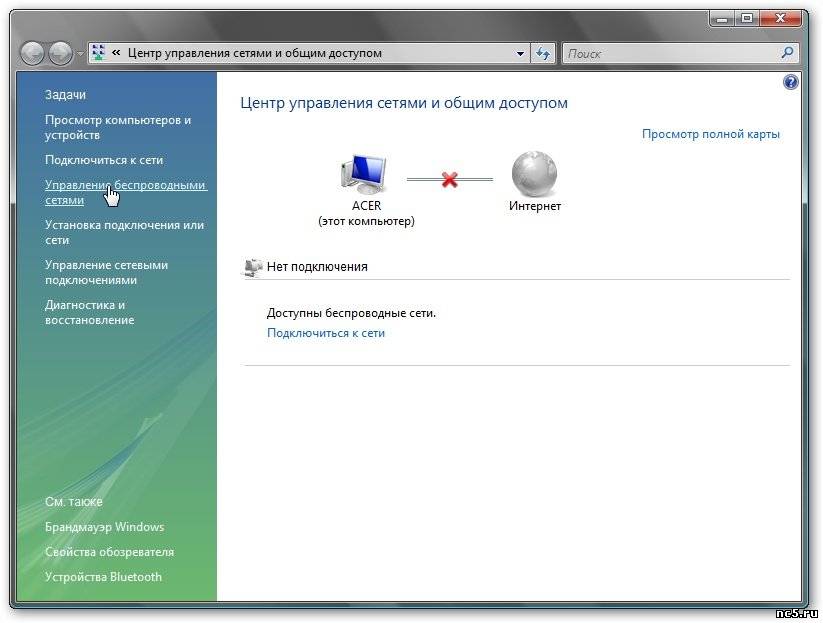The image size is (823, 623).
Task: Click the magnifier search icon
Action: tap(787, 52)
